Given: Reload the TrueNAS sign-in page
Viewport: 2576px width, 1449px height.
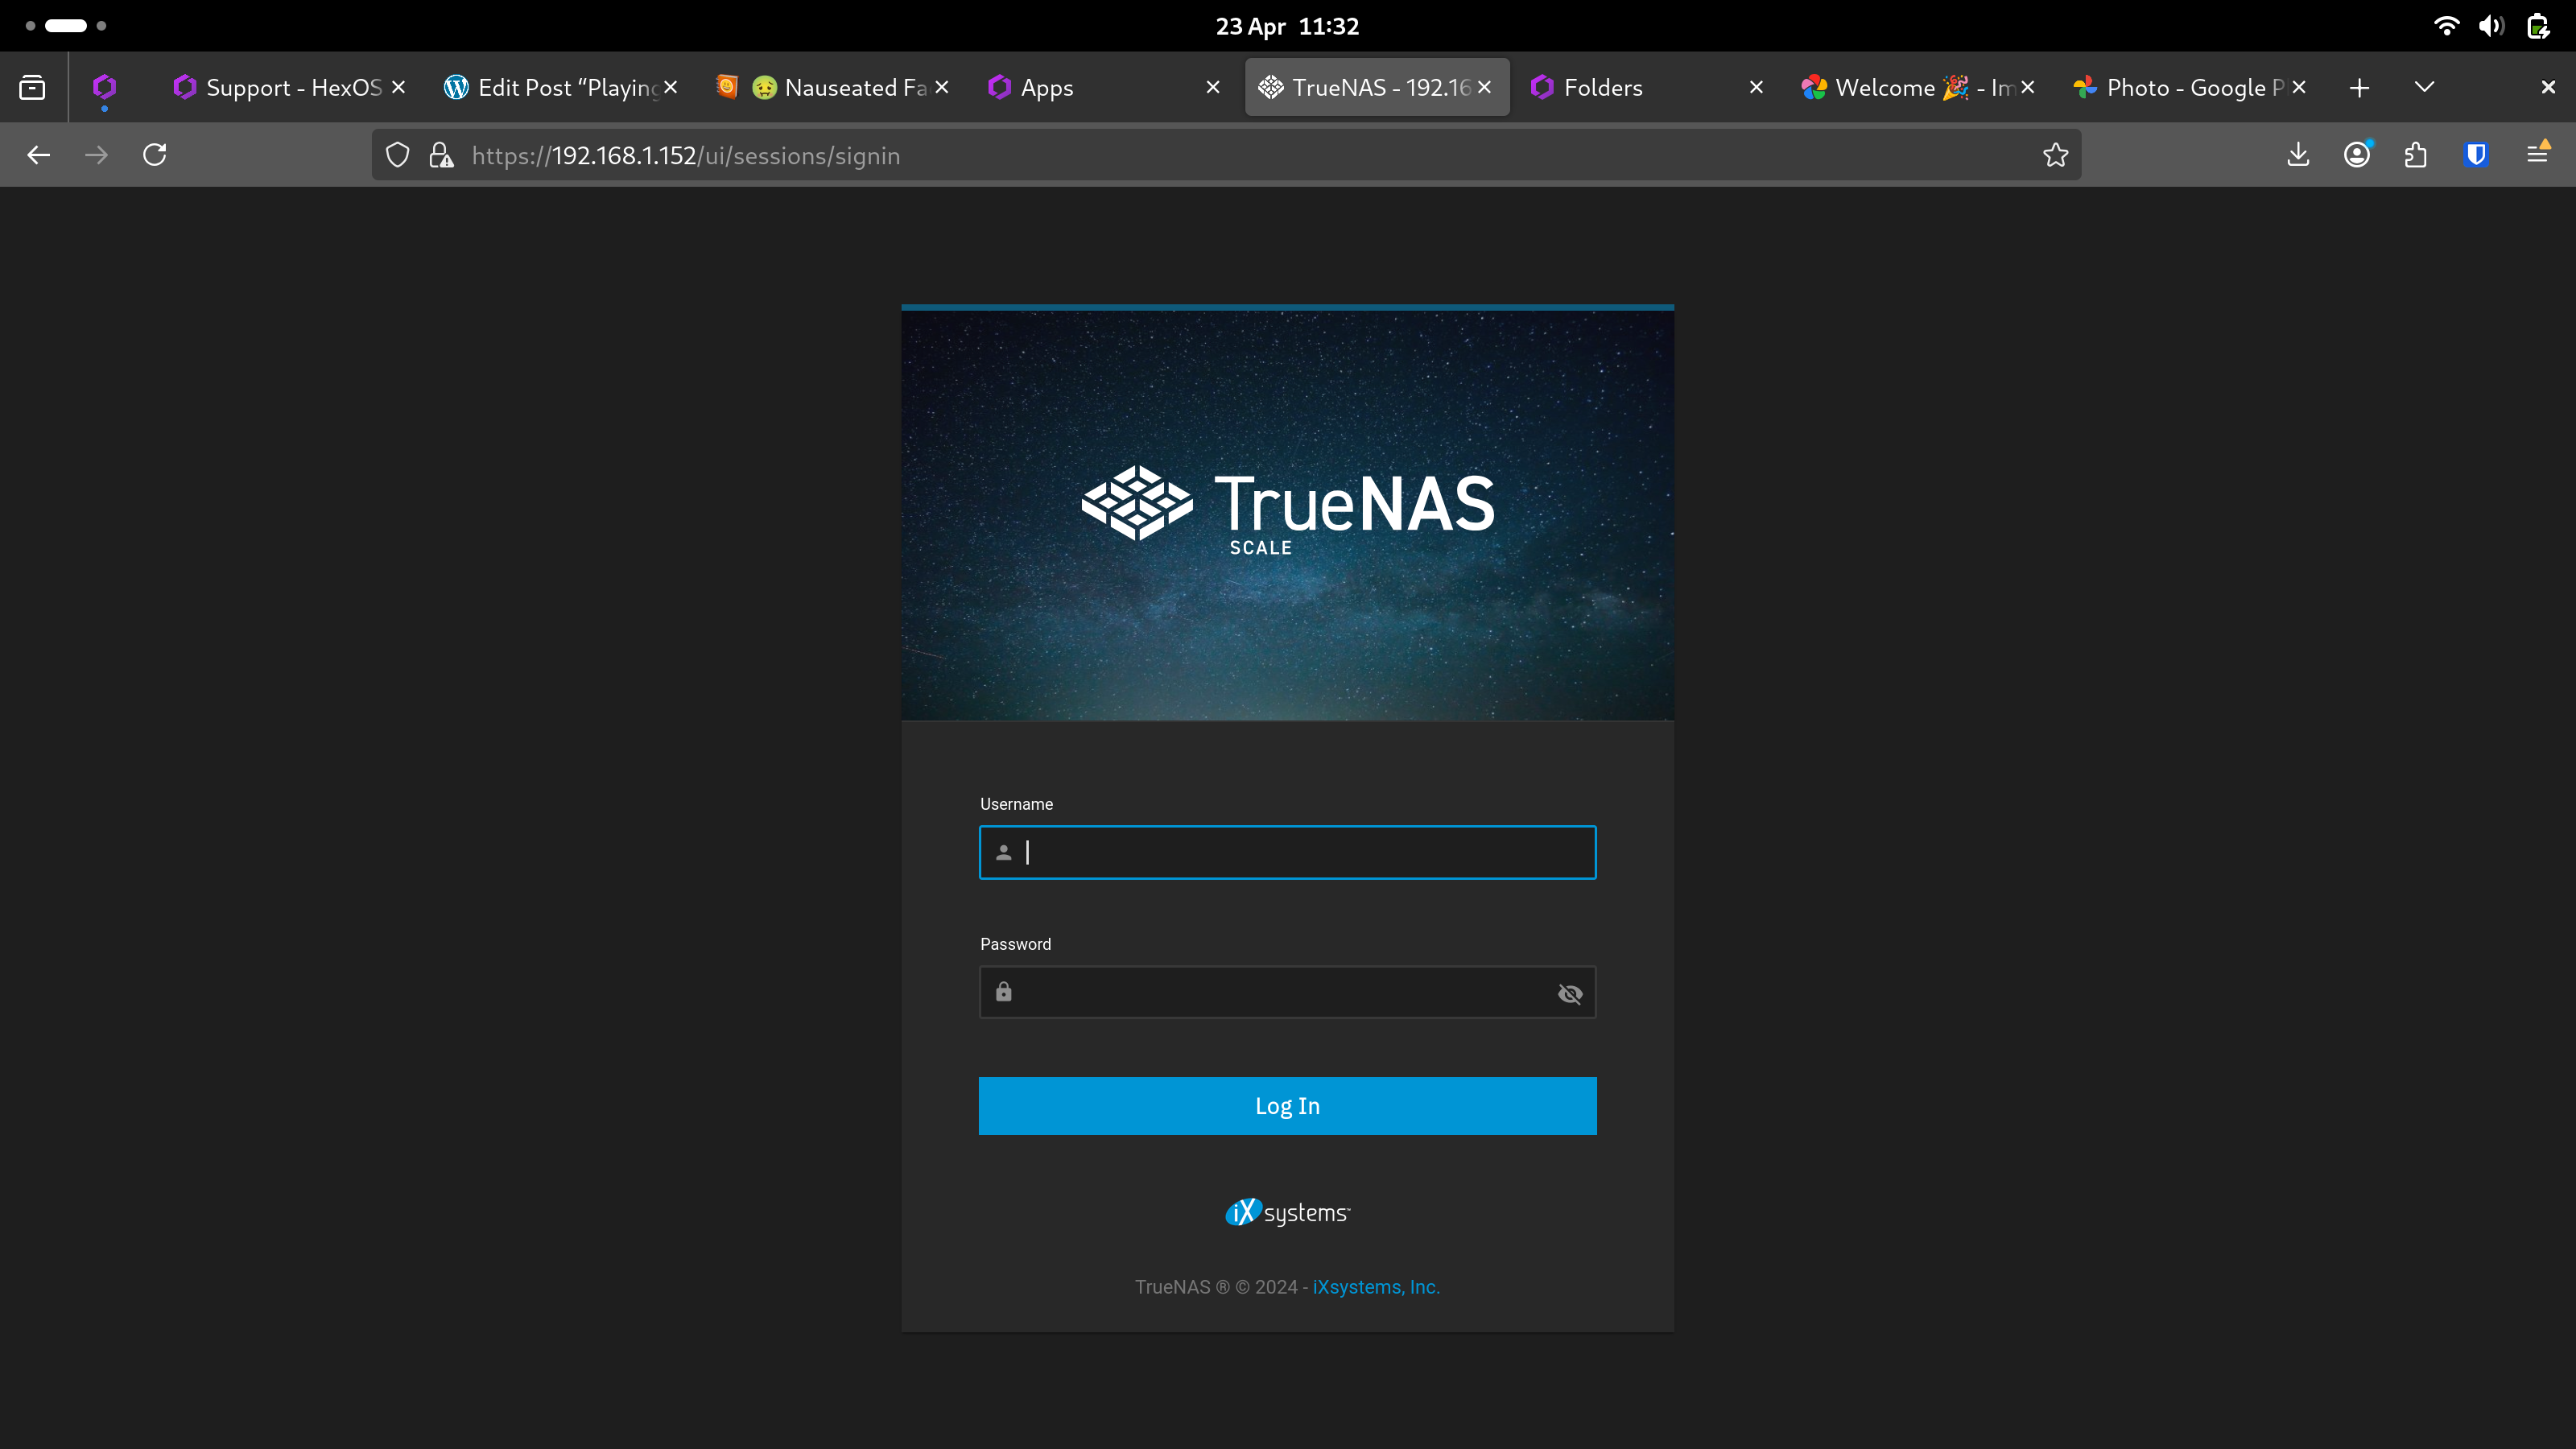Looking at the screenshot, I should 155,155.
